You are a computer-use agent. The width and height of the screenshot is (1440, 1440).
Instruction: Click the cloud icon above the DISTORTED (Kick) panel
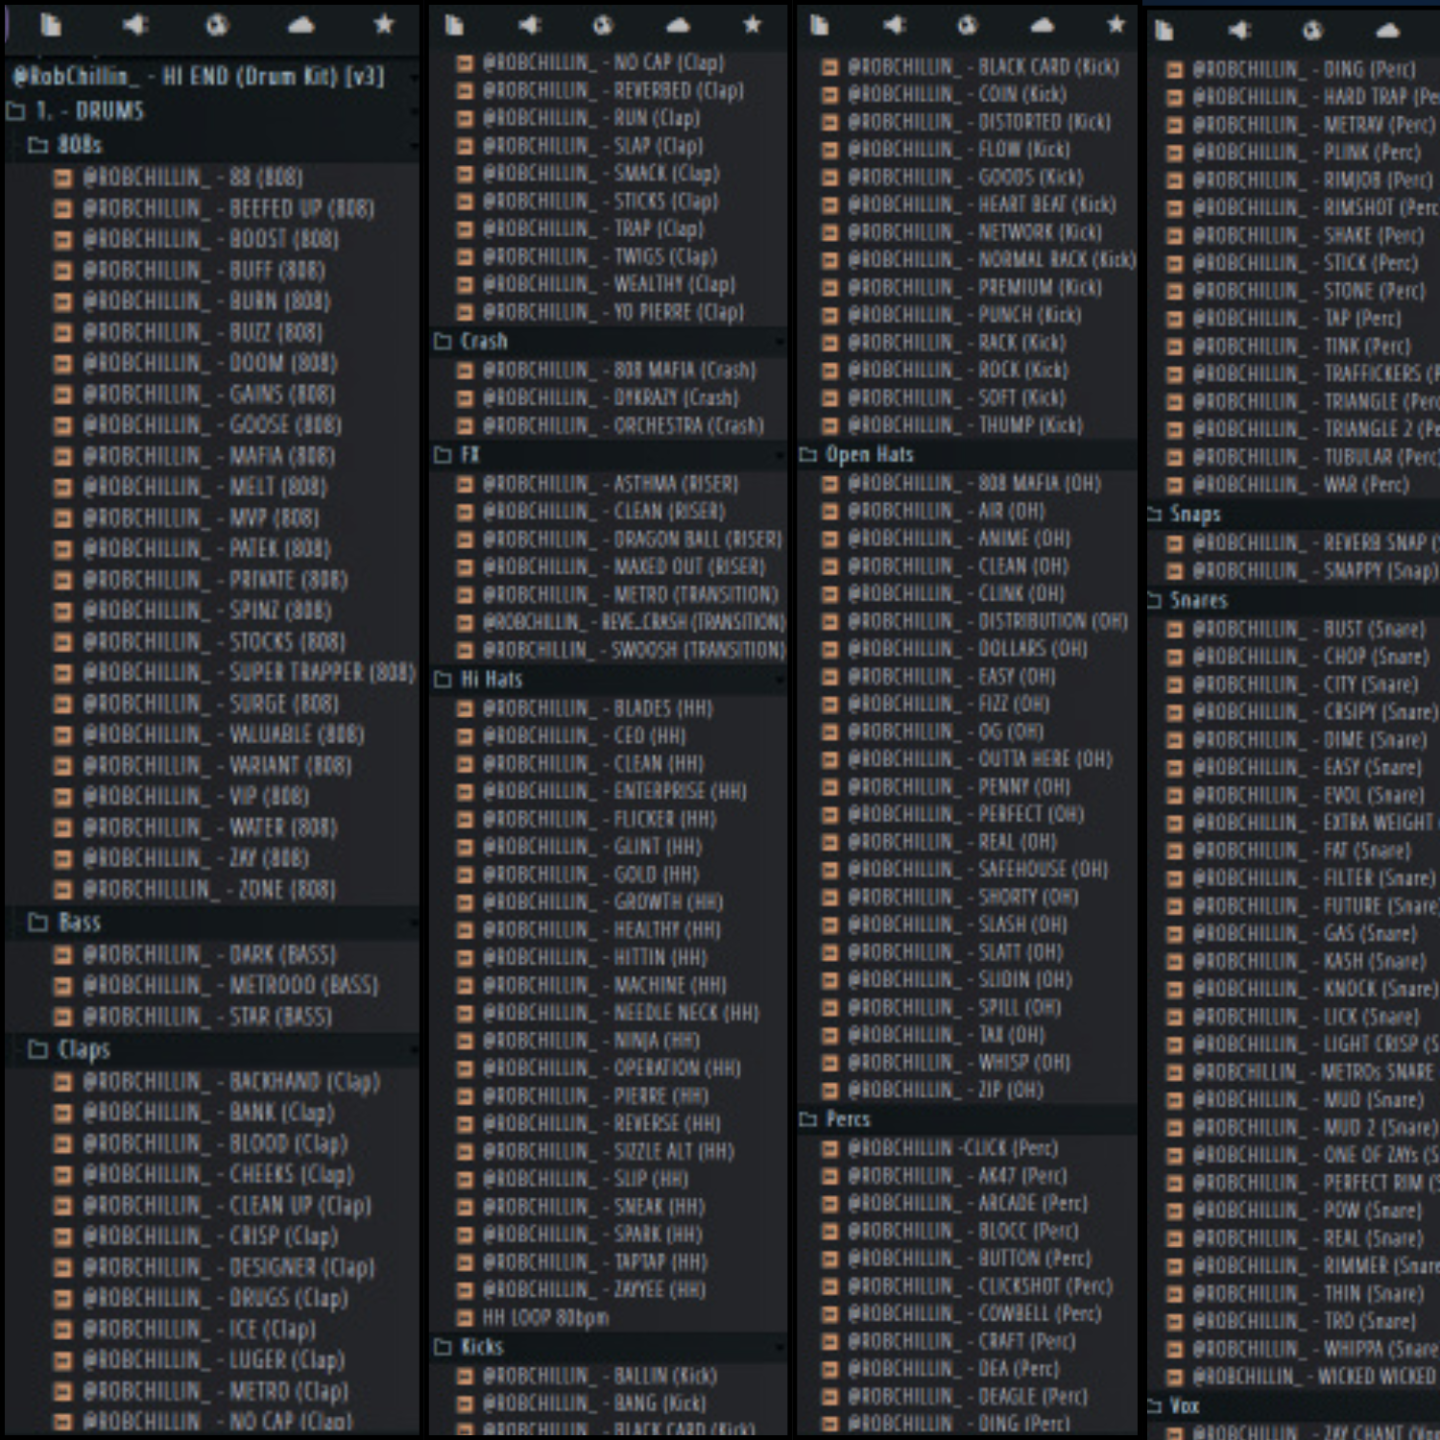coord(1042,25)
